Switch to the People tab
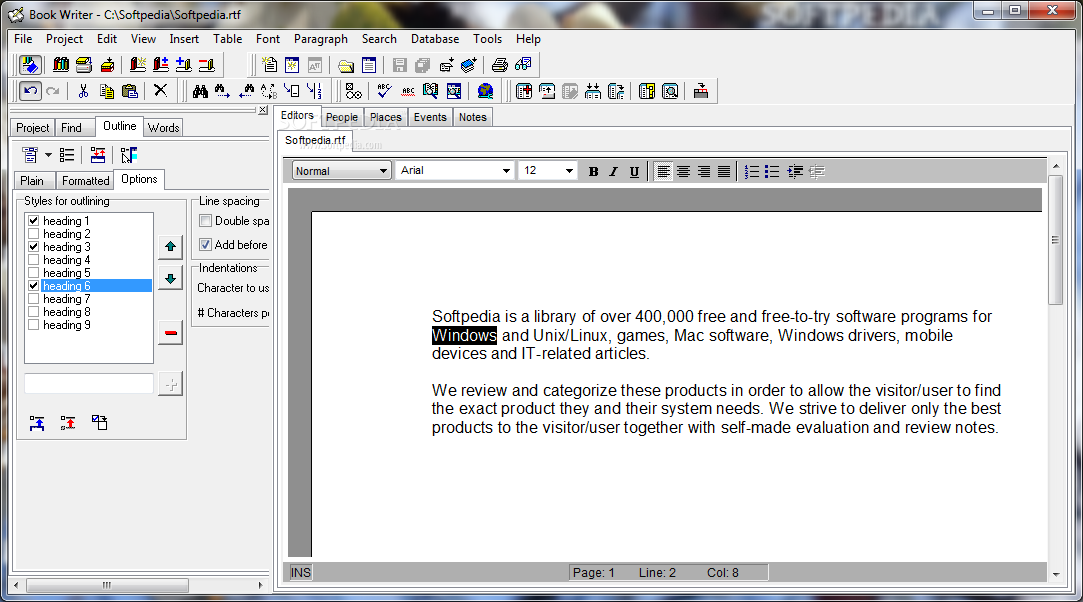The image size is (1083, 602). [342, 117]
